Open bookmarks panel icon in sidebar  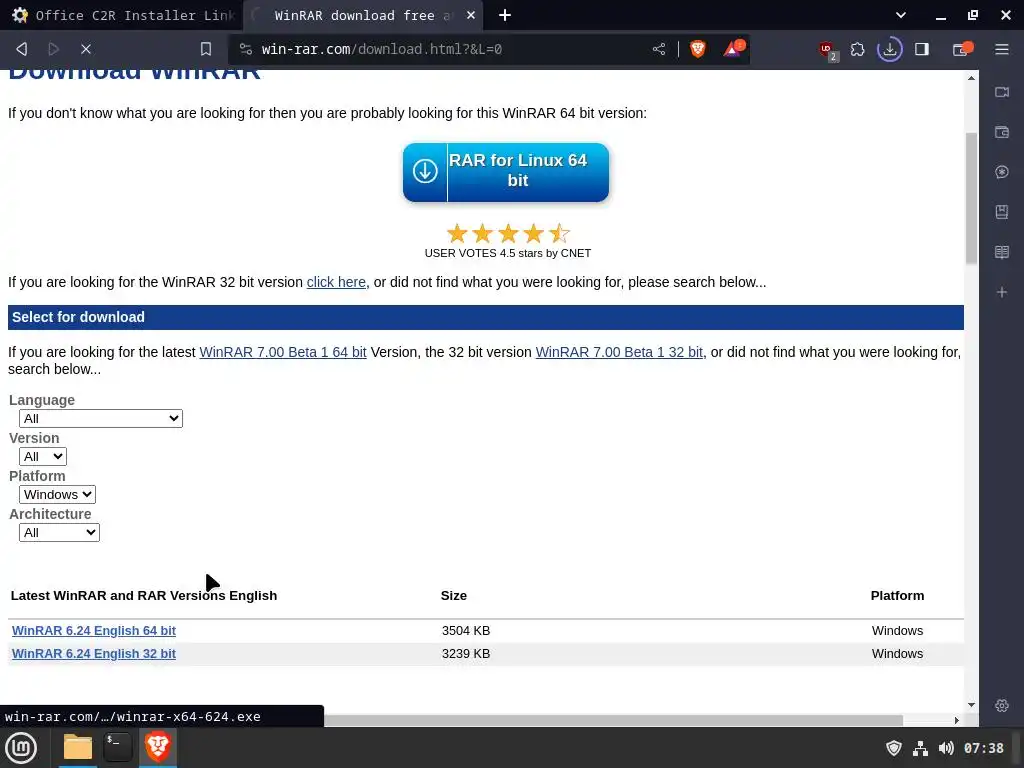pos(1002,212)
